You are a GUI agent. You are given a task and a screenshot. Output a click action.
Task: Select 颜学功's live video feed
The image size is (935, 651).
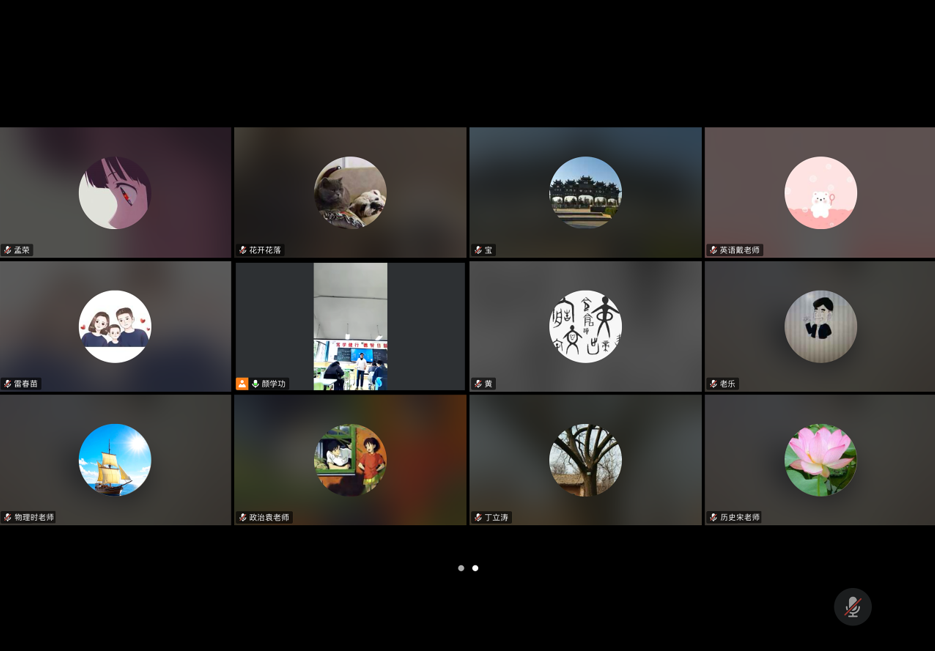[x=350, y=325]
